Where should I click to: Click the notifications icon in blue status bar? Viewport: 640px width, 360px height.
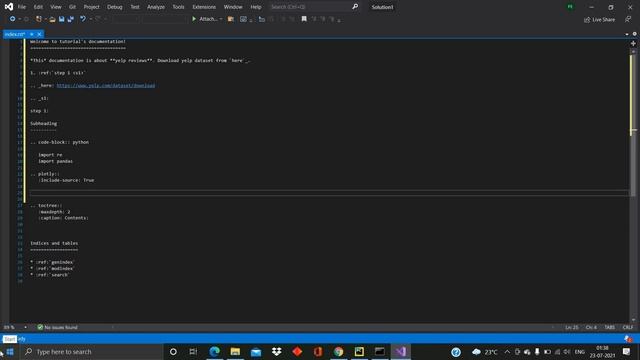point(628,339)
